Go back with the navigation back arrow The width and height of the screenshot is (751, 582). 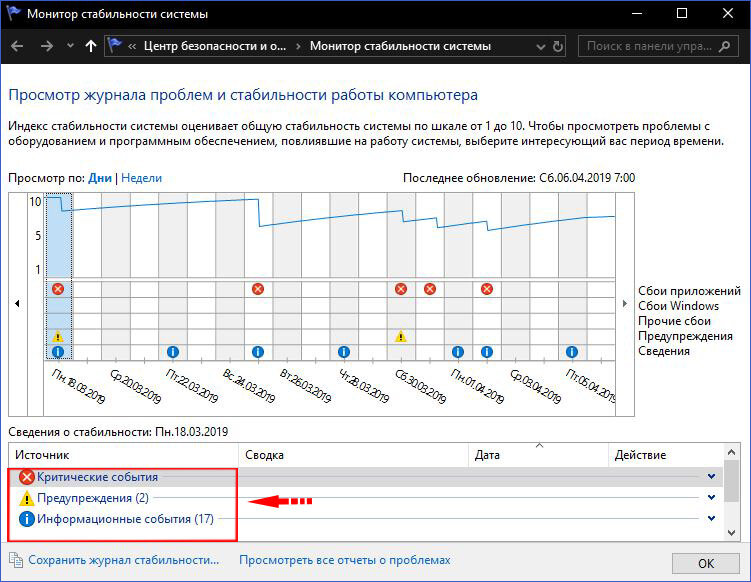coord(17,46)
